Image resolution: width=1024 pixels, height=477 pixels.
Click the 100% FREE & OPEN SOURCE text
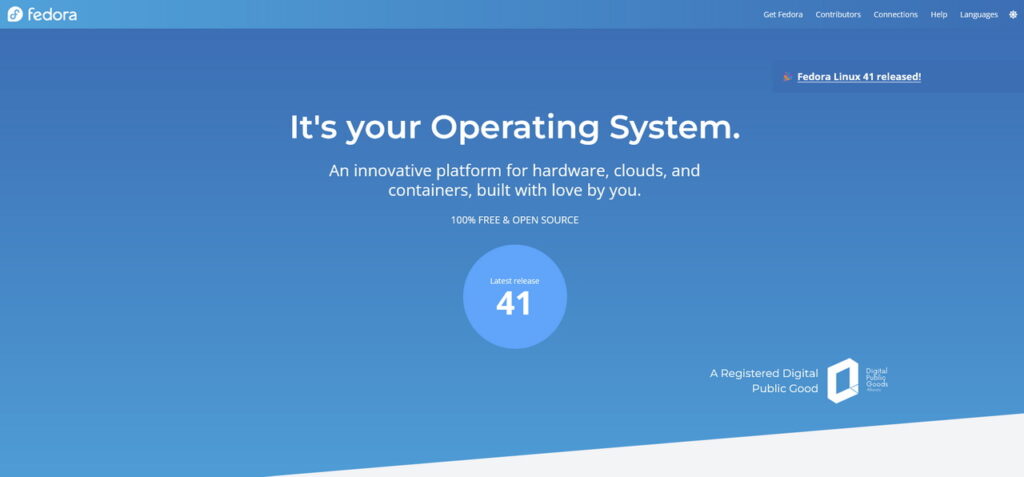coord(515,220)
